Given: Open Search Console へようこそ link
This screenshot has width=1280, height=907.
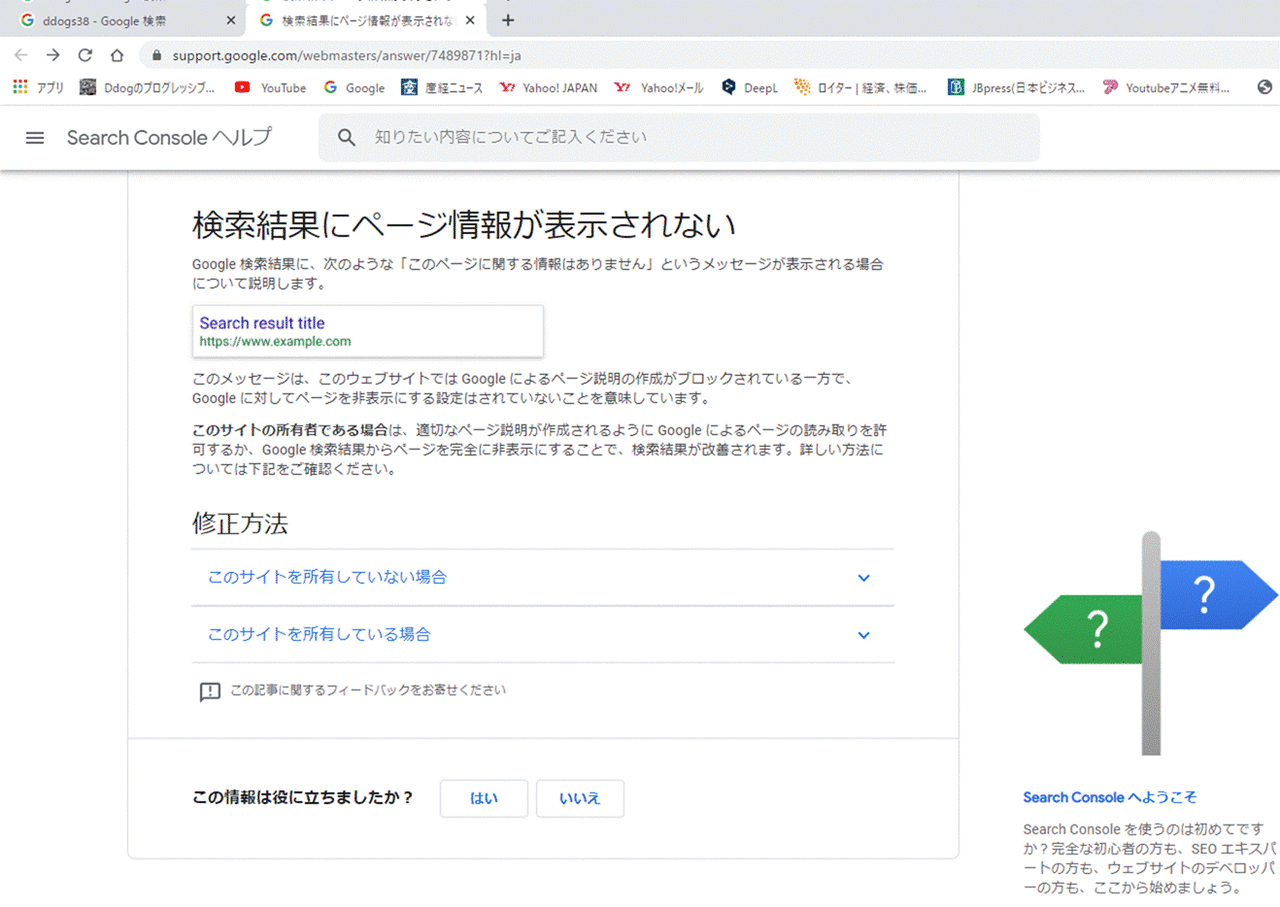Looking at the screenshot, I should (1110, 797).
